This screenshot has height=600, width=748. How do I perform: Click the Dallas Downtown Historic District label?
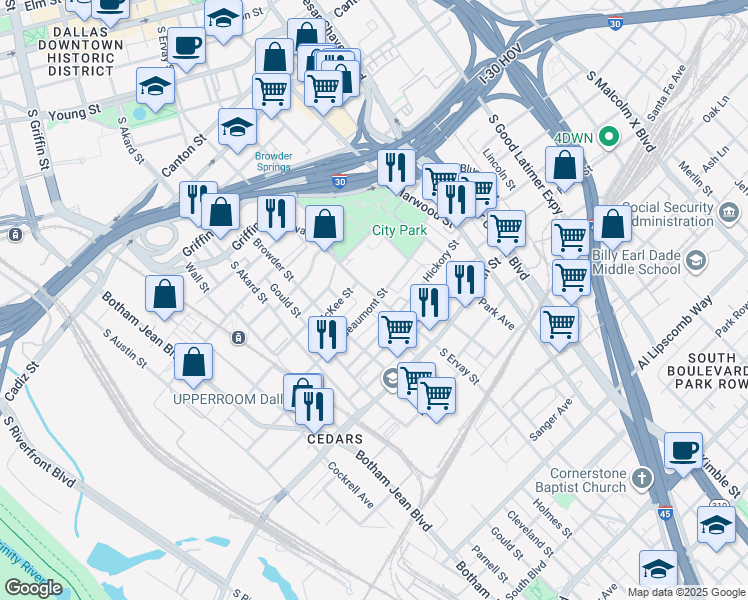pos(81,52)
